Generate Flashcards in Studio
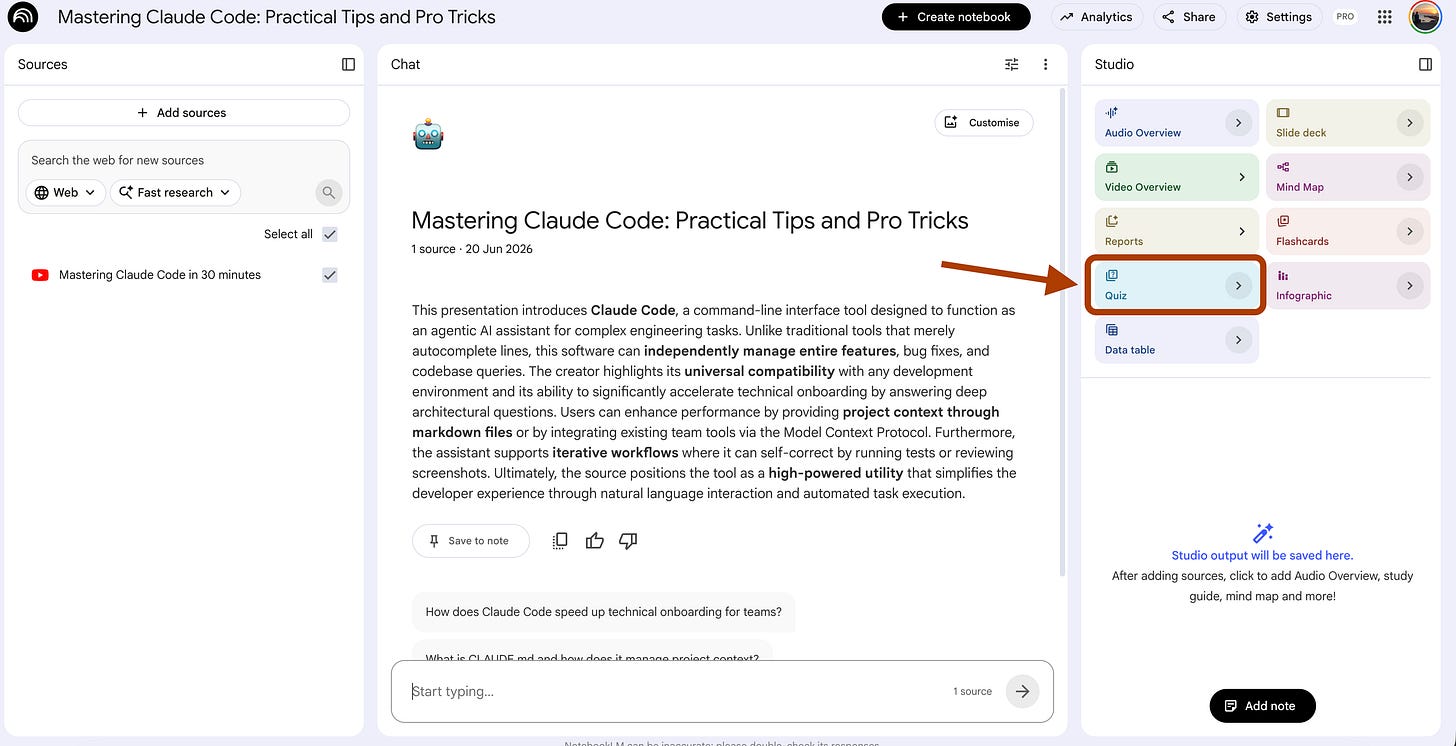This screenshot has width=1456, height=746. 1344,231
